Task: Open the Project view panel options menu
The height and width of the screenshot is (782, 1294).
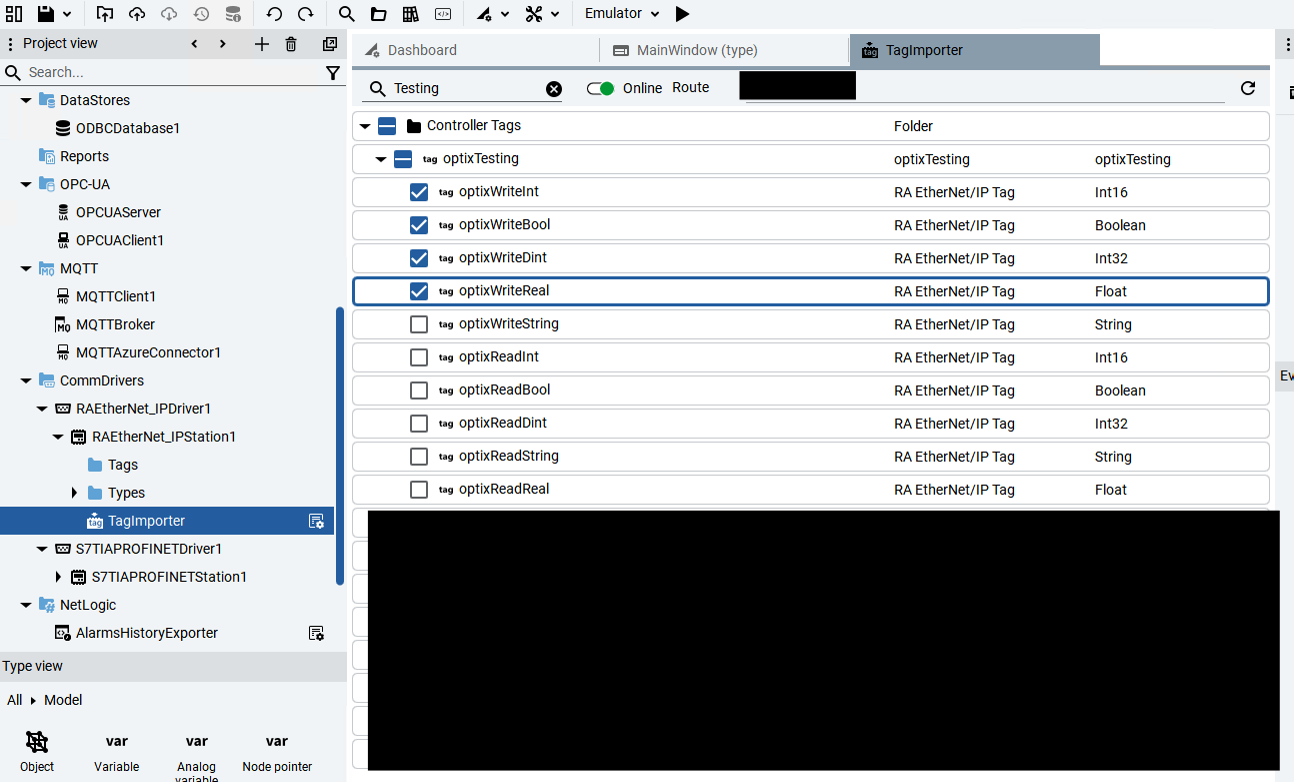Action: point(10,44)
